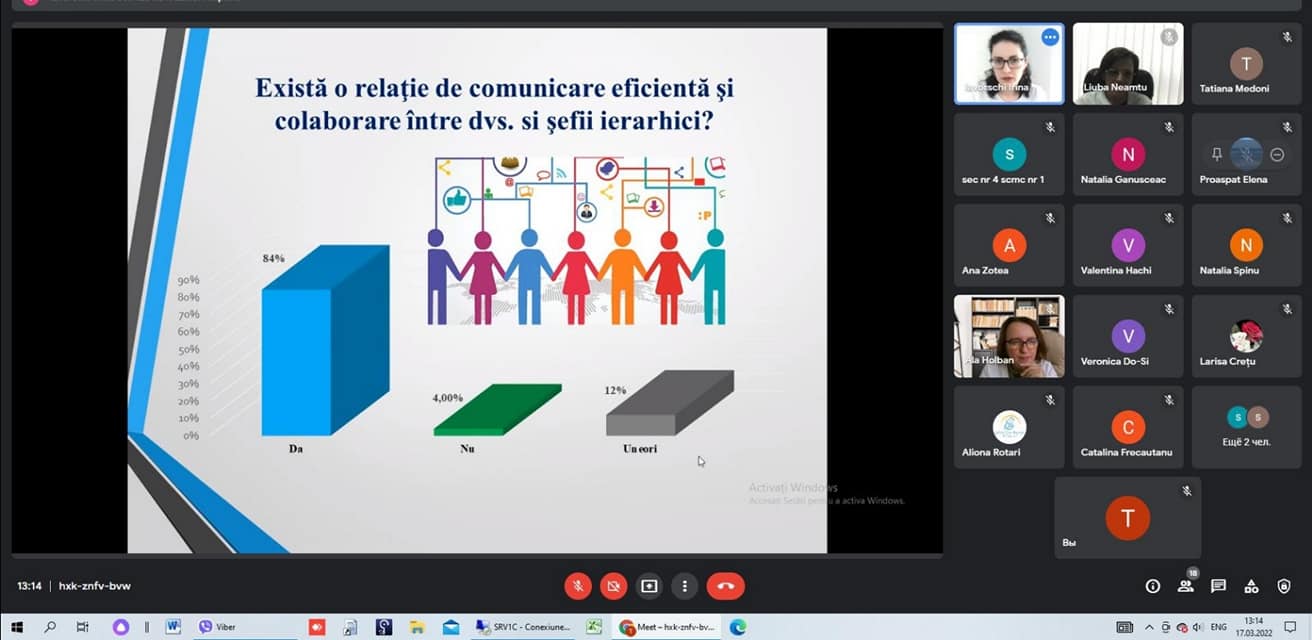
Task: Click the 'Ещё 2 чел.' participants tile
Action: tap(1247, 427)
